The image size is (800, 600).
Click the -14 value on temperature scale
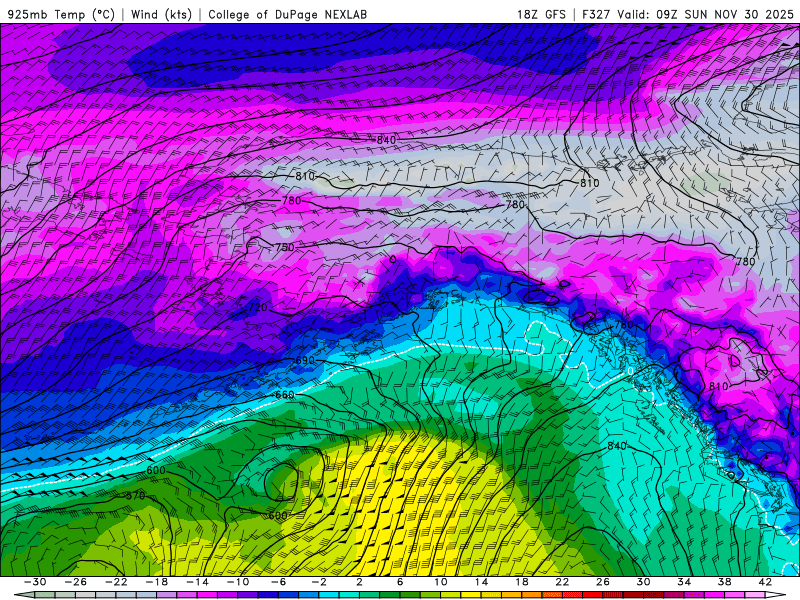click(197, 582)
